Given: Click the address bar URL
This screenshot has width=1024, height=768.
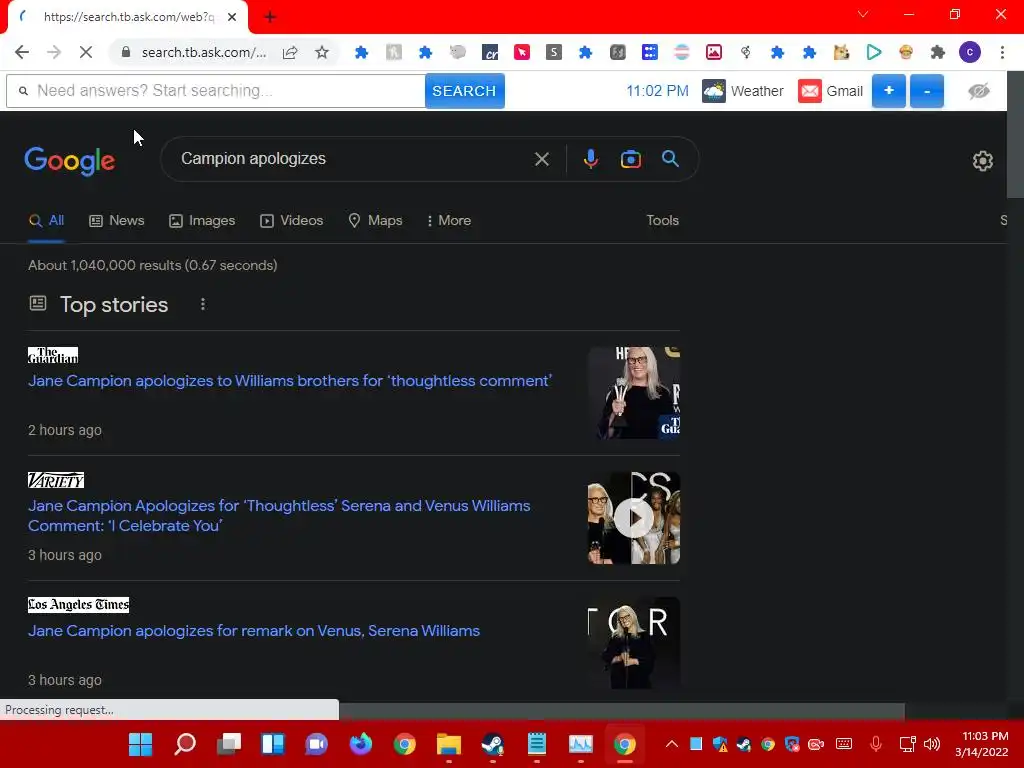Looking at the screenshot, I should coord(204,52).
